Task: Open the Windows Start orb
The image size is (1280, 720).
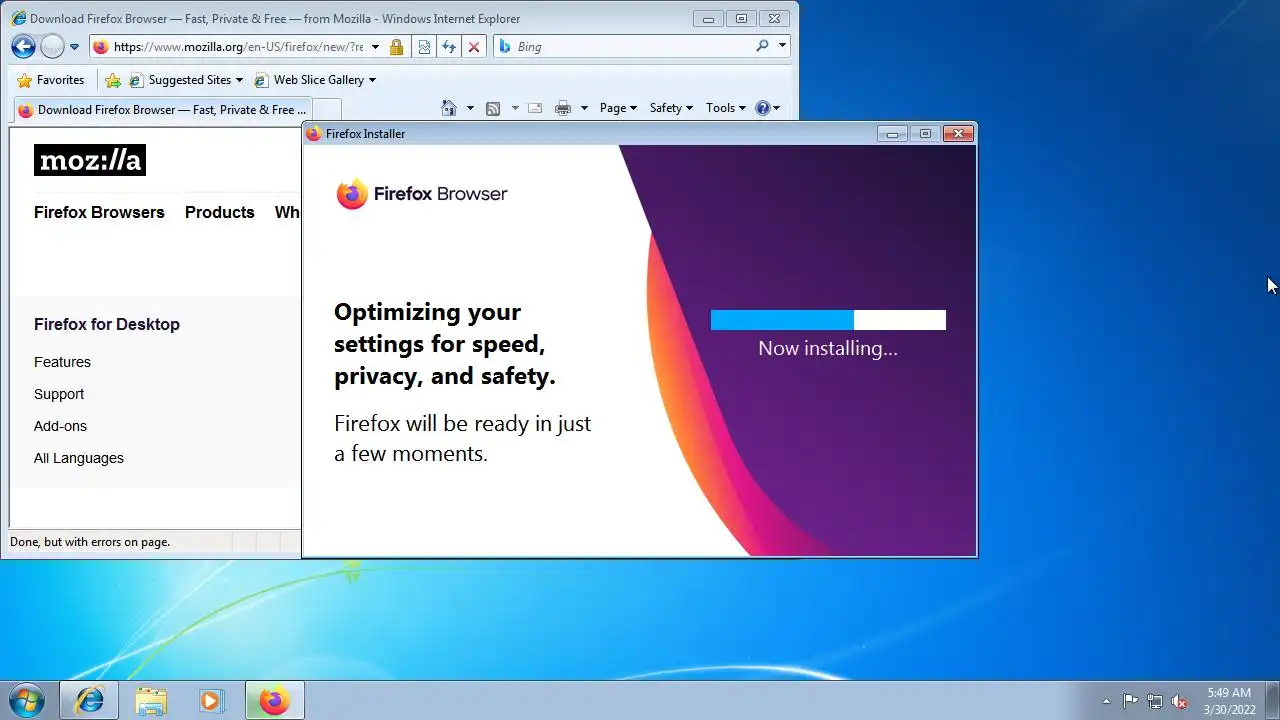Action: 26,700
